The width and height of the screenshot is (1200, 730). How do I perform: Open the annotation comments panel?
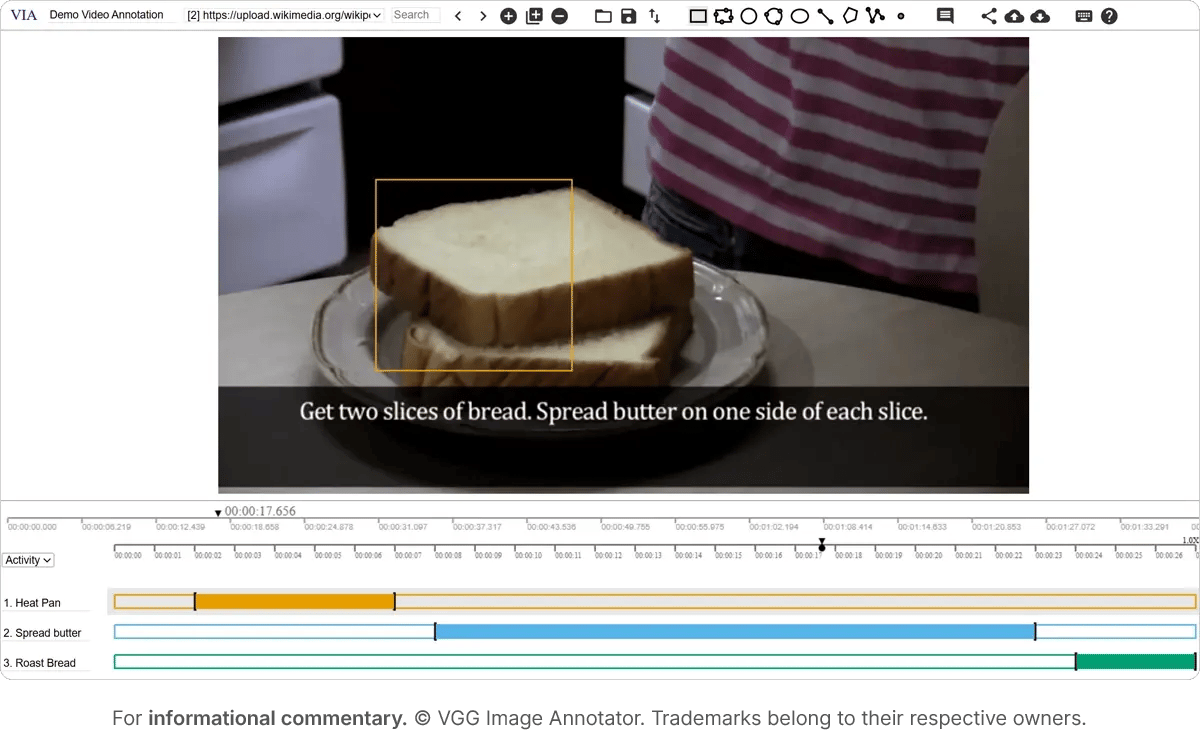pos(943,15)
